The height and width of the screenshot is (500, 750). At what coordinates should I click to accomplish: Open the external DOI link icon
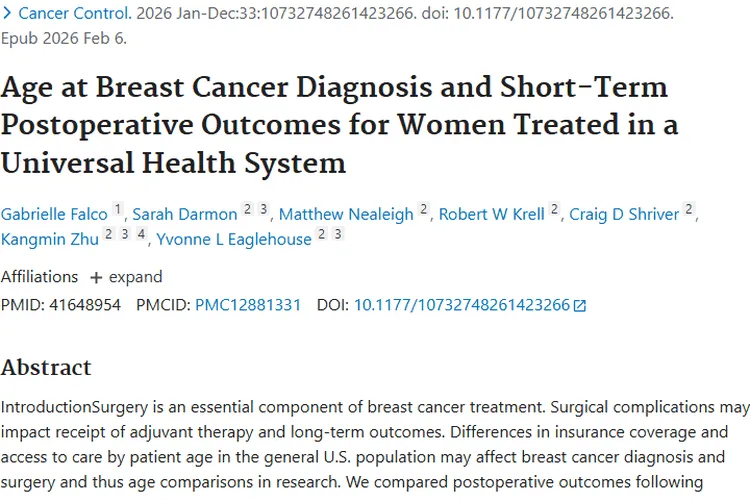pyautogui.click(x=580, y=306)
